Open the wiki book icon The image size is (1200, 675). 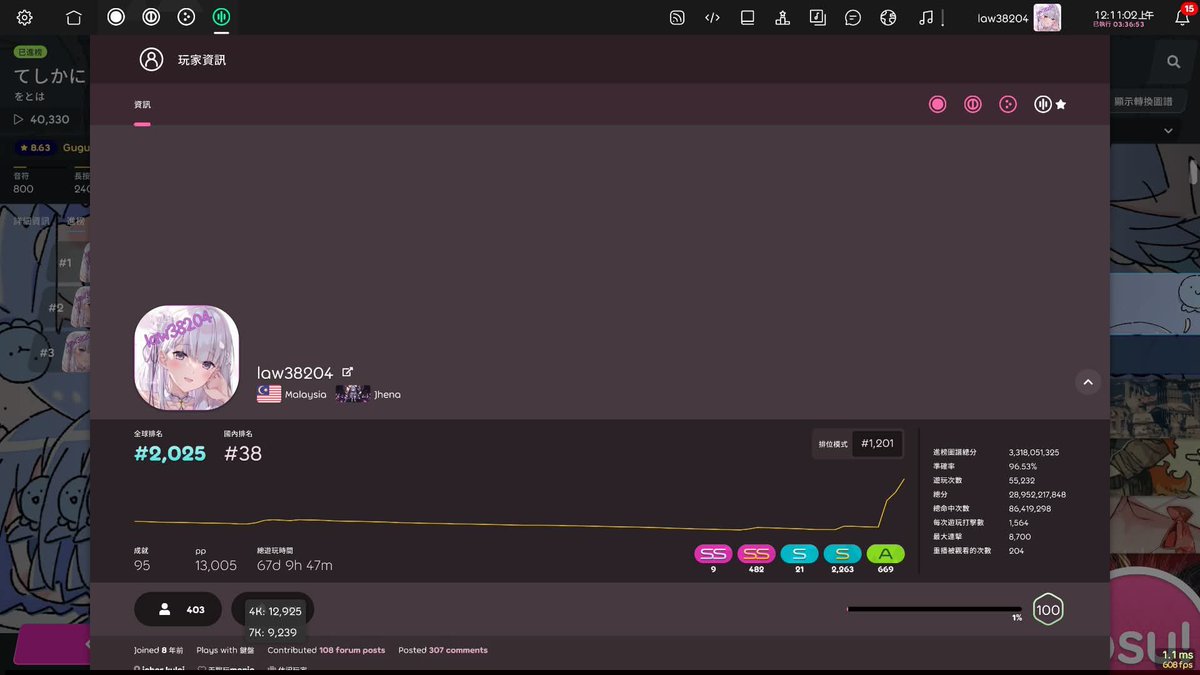coord(747,17)
